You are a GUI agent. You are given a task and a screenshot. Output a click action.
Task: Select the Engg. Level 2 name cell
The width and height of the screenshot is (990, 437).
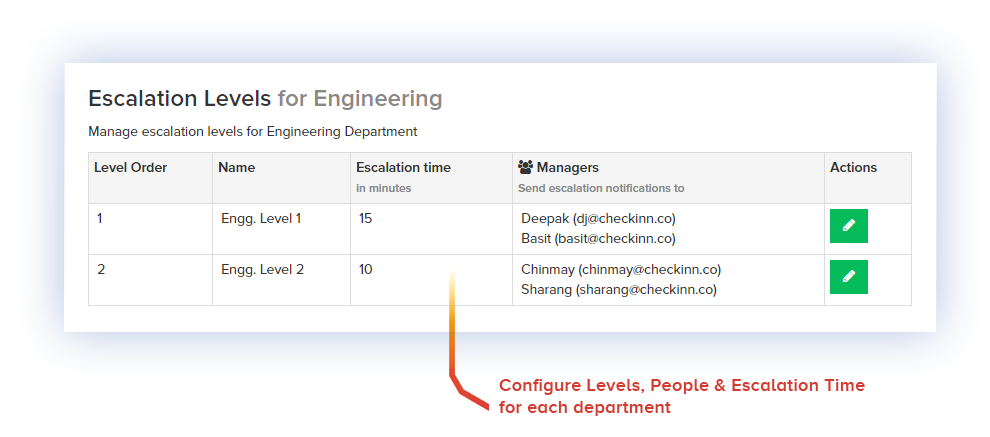(262, 269)
